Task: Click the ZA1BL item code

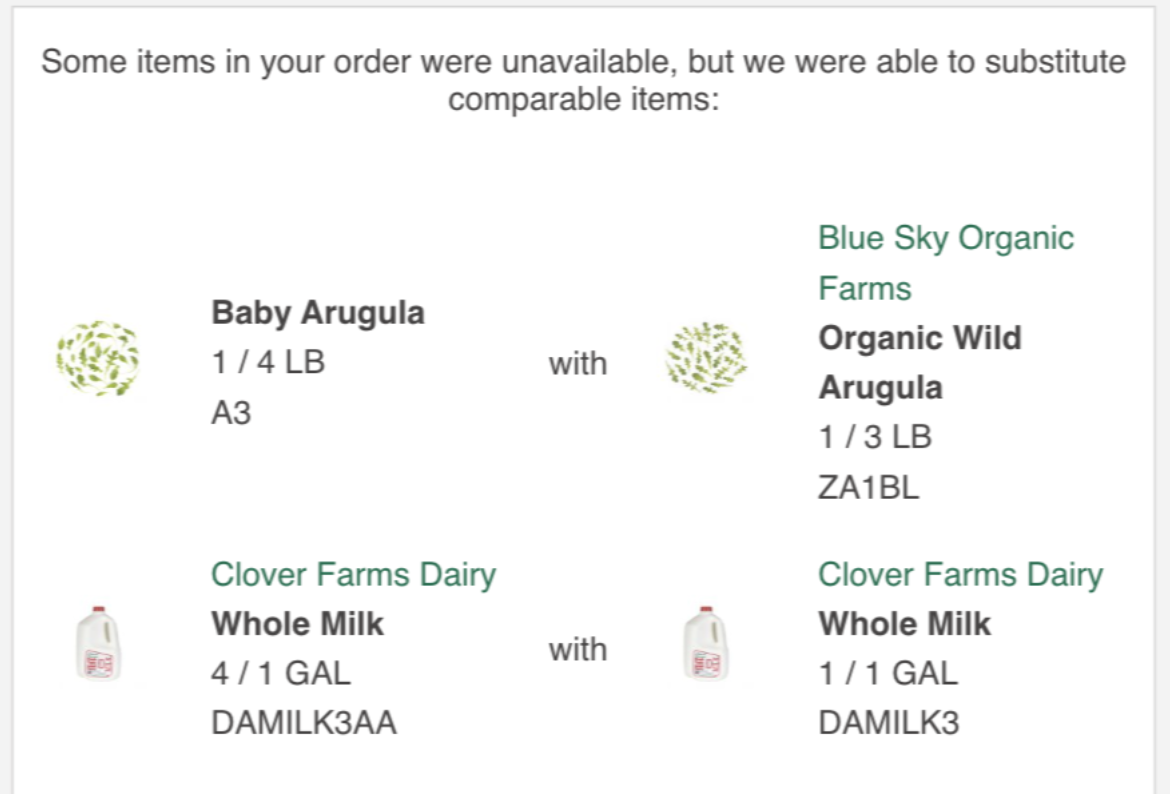Action: [869, 487]
